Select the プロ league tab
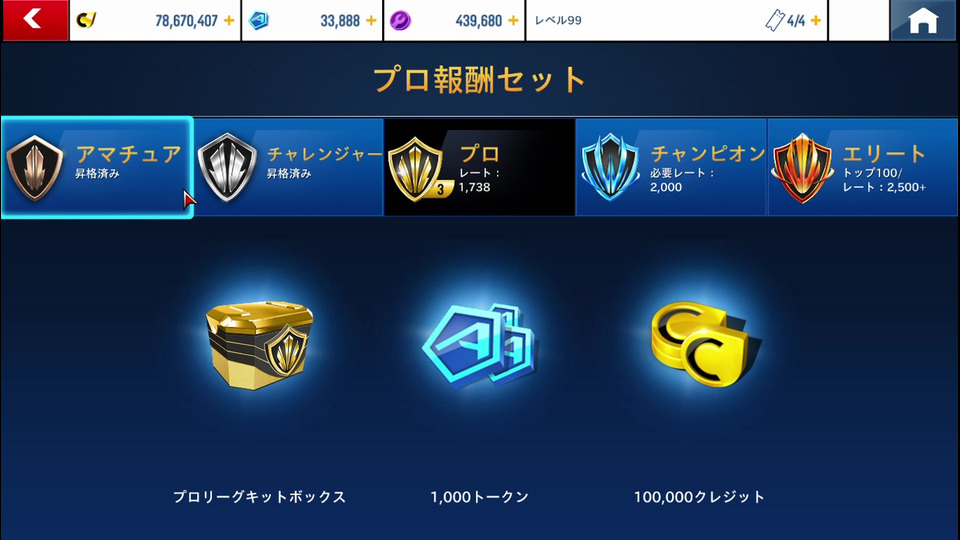The image size is (960, 540). (479, 167)
